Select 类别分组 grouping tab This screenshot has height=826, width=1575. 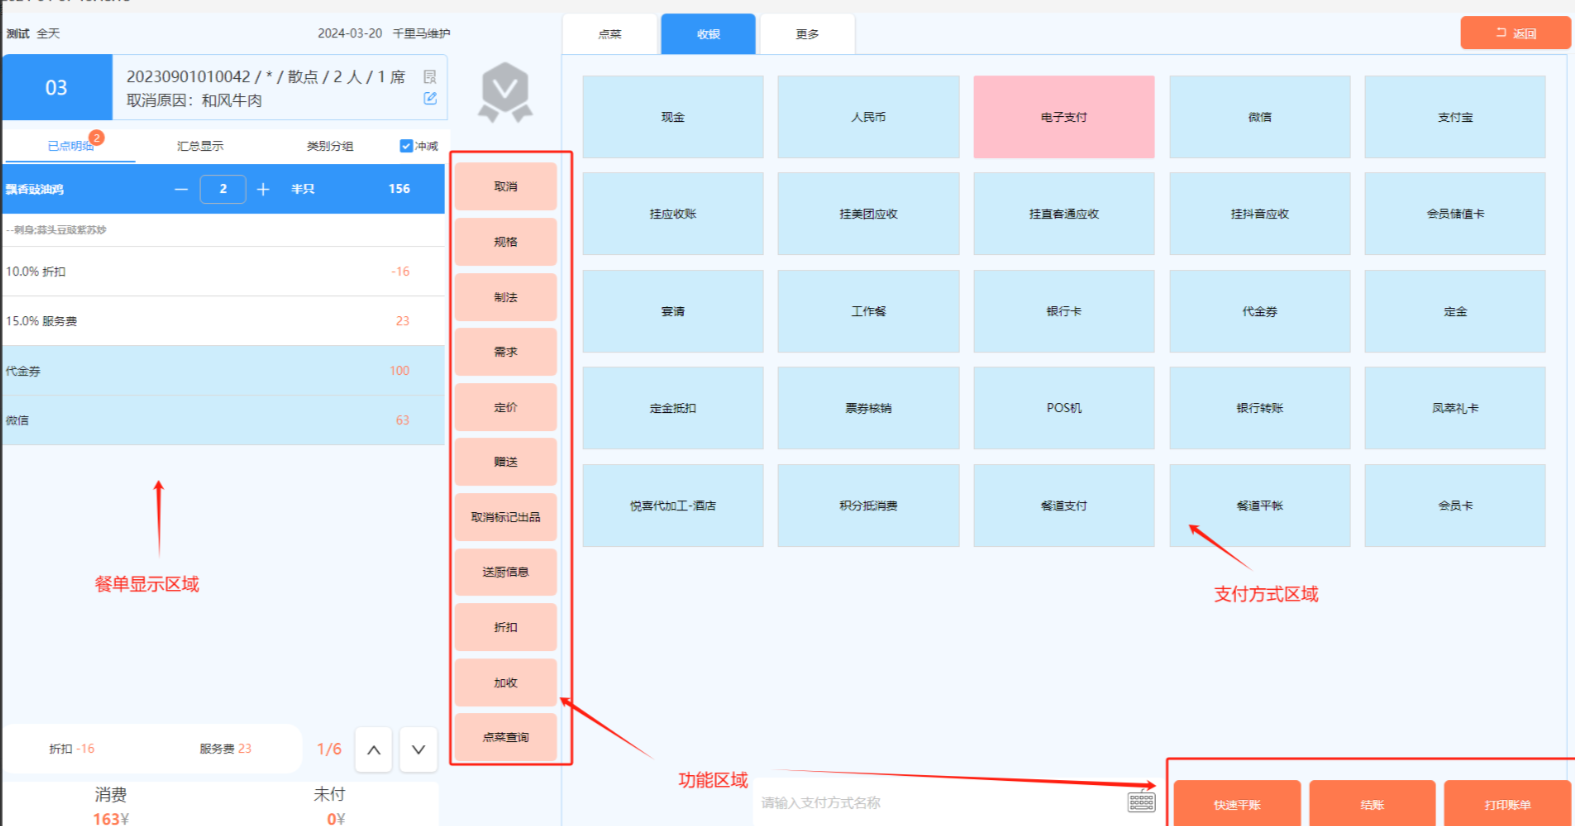coord(330,146)
